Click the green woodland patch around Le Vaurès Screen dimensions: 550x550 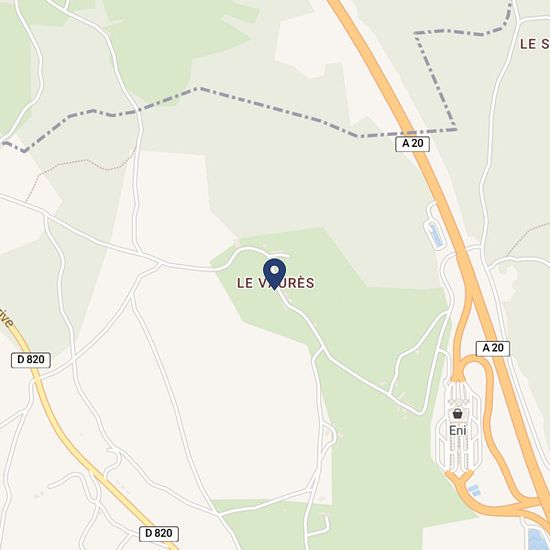351,337
